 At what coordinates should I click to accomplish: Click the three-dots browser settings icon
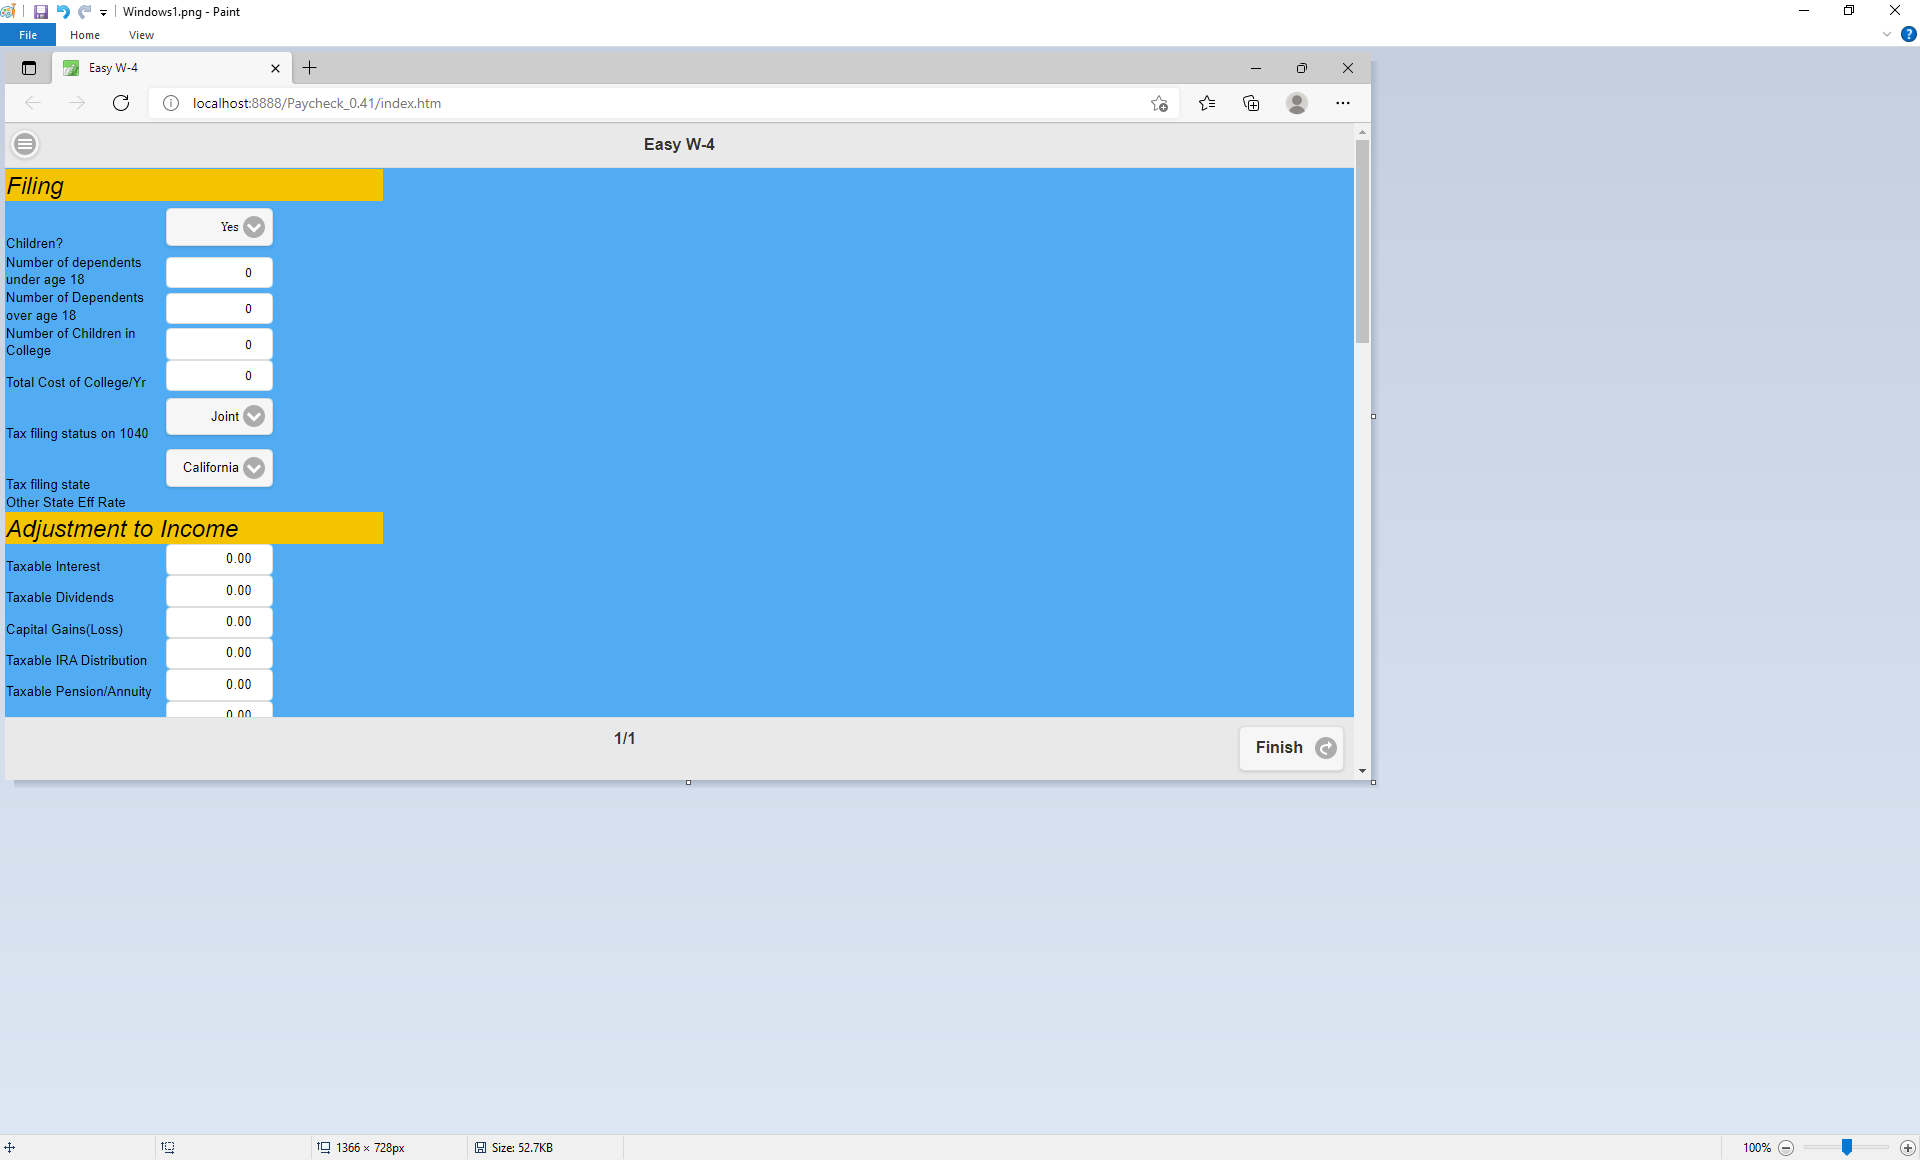[x=1342, y=103]
